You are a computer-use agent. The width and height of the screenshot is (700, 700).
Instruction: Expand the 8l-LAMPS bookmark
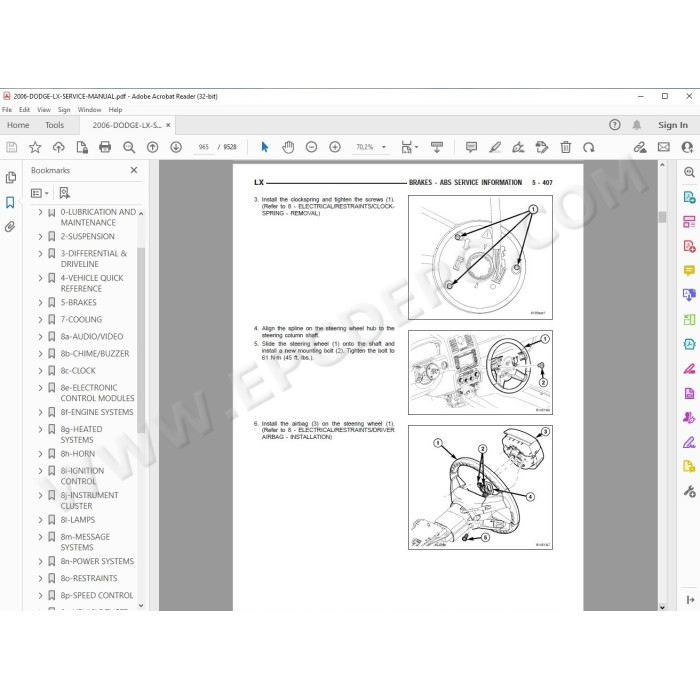click(40, 520)
